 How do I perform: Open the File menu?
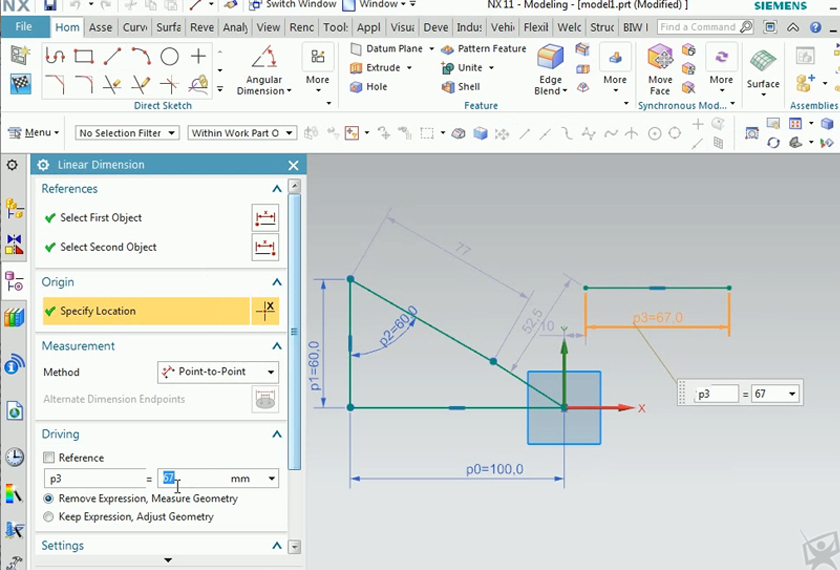[x=24, y=27]
